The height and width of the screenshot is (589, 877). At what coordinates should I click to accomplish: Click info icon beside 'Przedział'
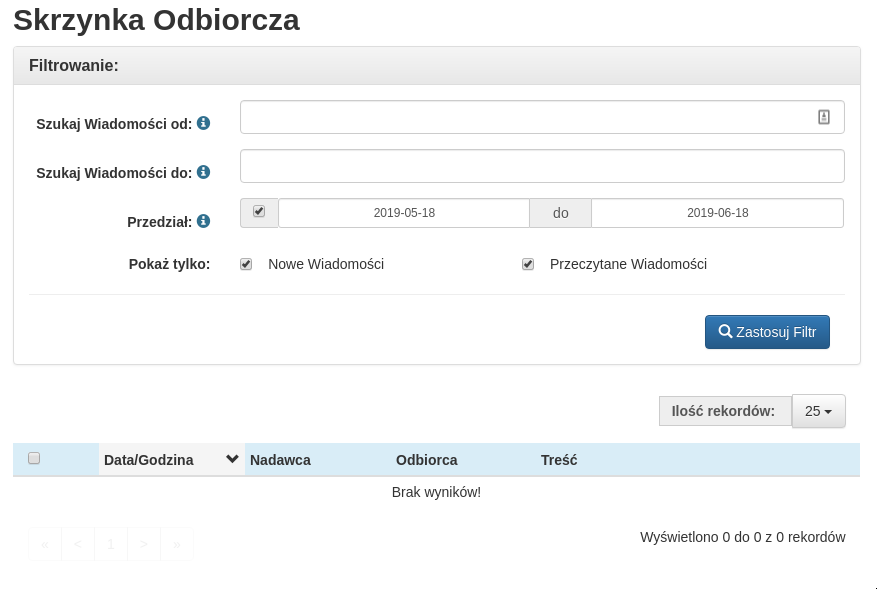203,221
